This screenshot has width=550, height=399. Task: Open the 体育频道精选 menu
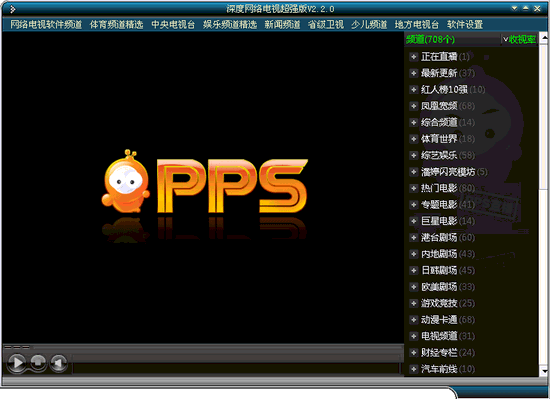[x=116, y=24]
